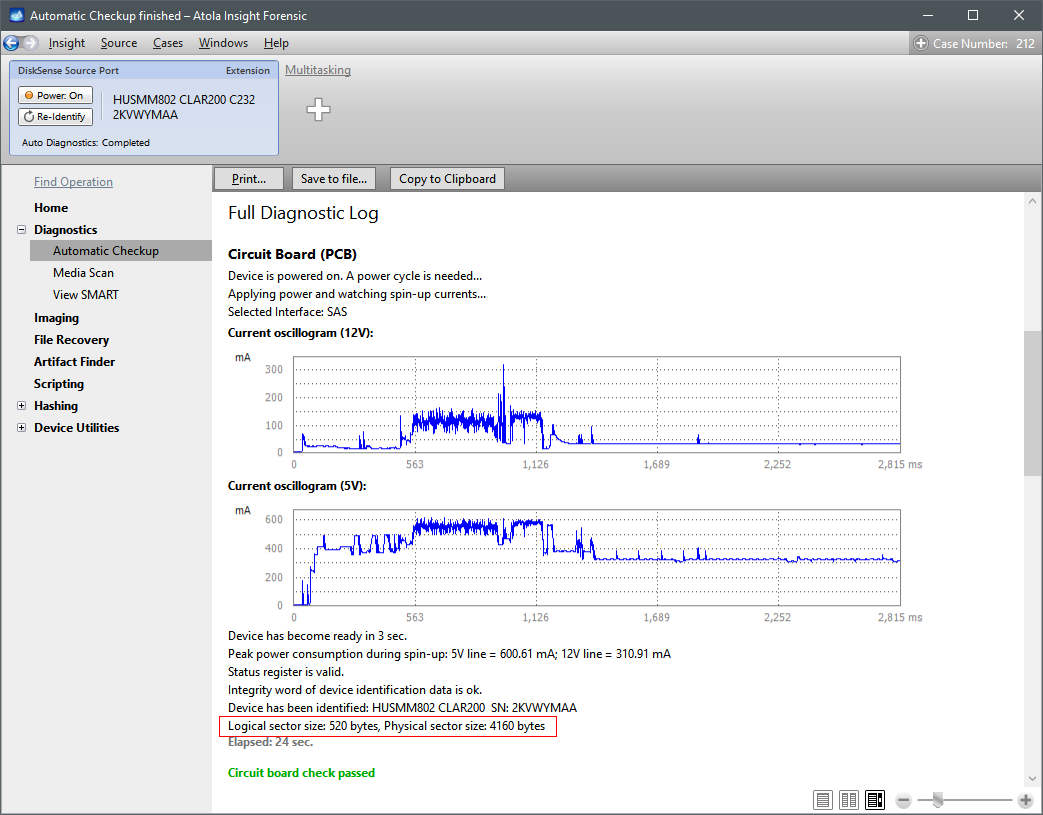This screenshot has height=815, width=1043.
Task: Switch to two-column log view icon
Action: point(849,800)
